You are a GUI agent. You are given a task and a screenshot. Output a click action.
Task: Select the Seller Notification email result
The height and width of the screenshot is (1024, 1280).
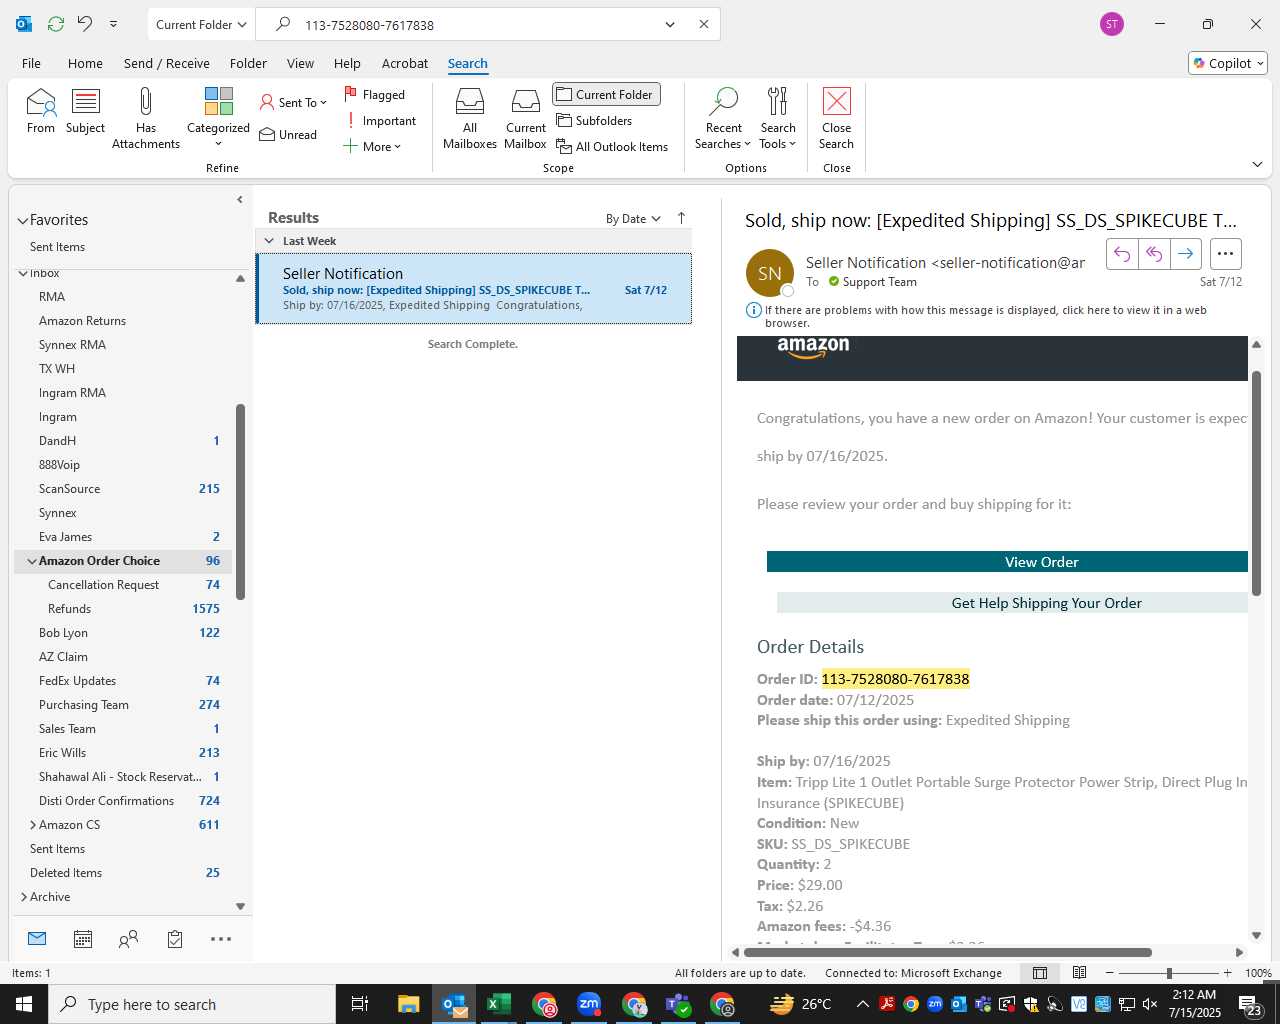[x=474, y=289]
